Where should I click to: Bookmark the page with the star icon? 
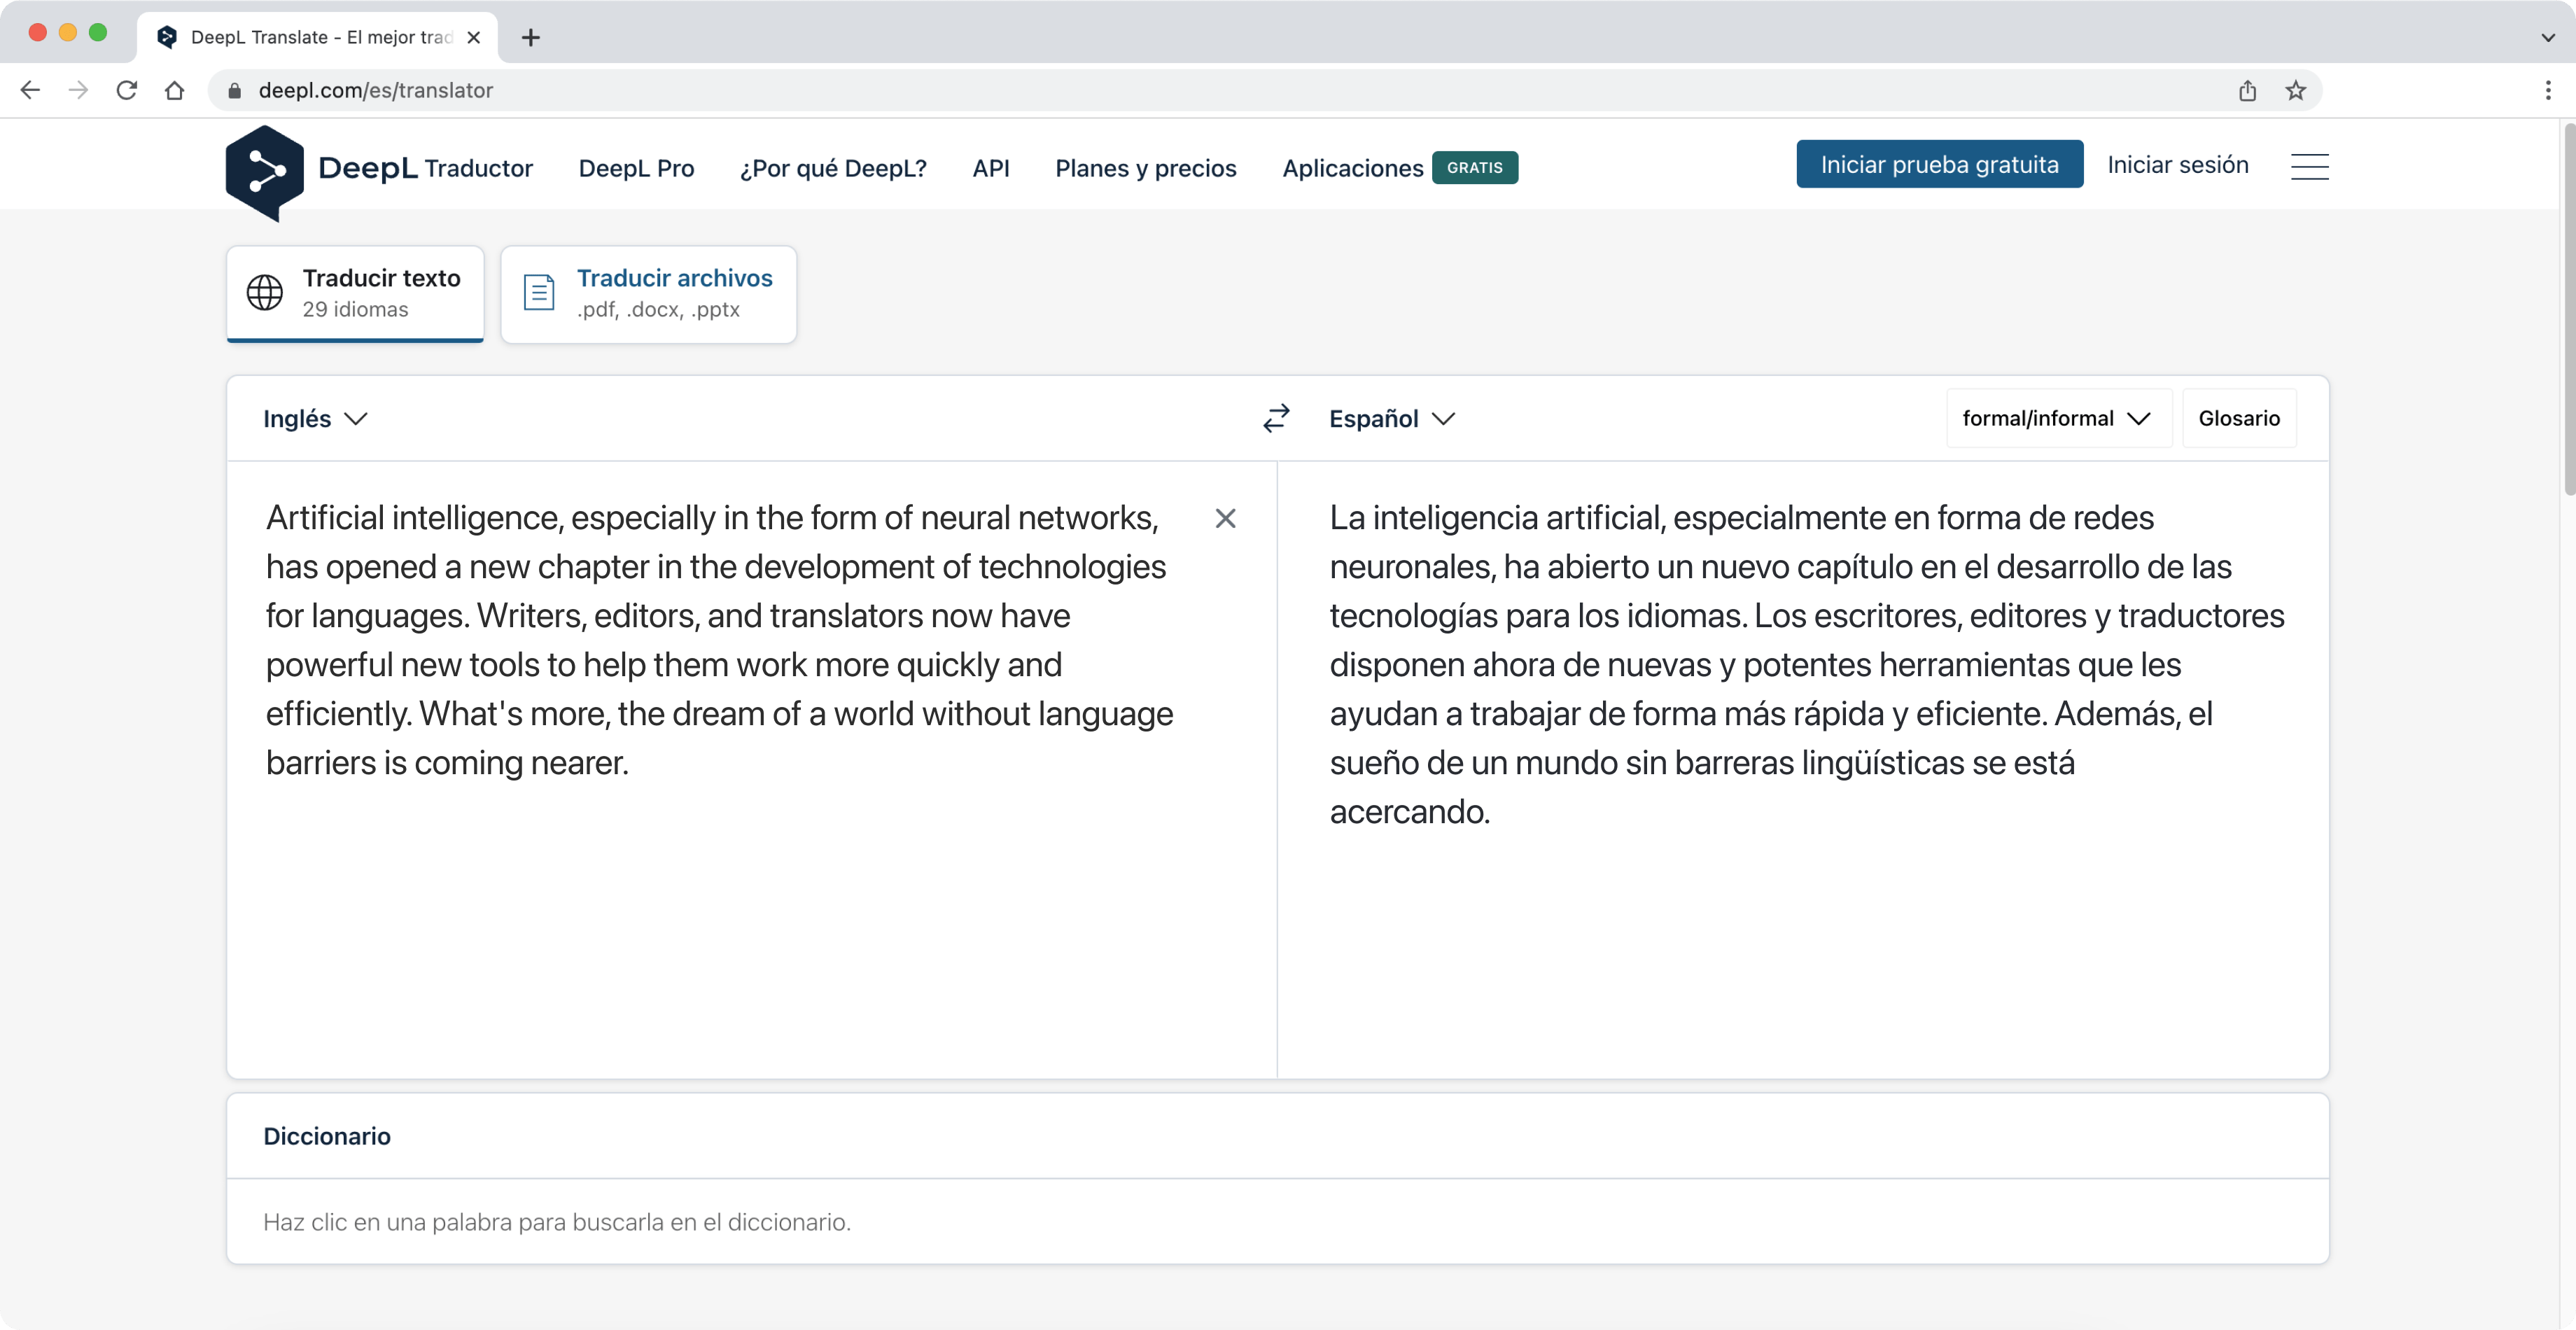[2295, 90]
